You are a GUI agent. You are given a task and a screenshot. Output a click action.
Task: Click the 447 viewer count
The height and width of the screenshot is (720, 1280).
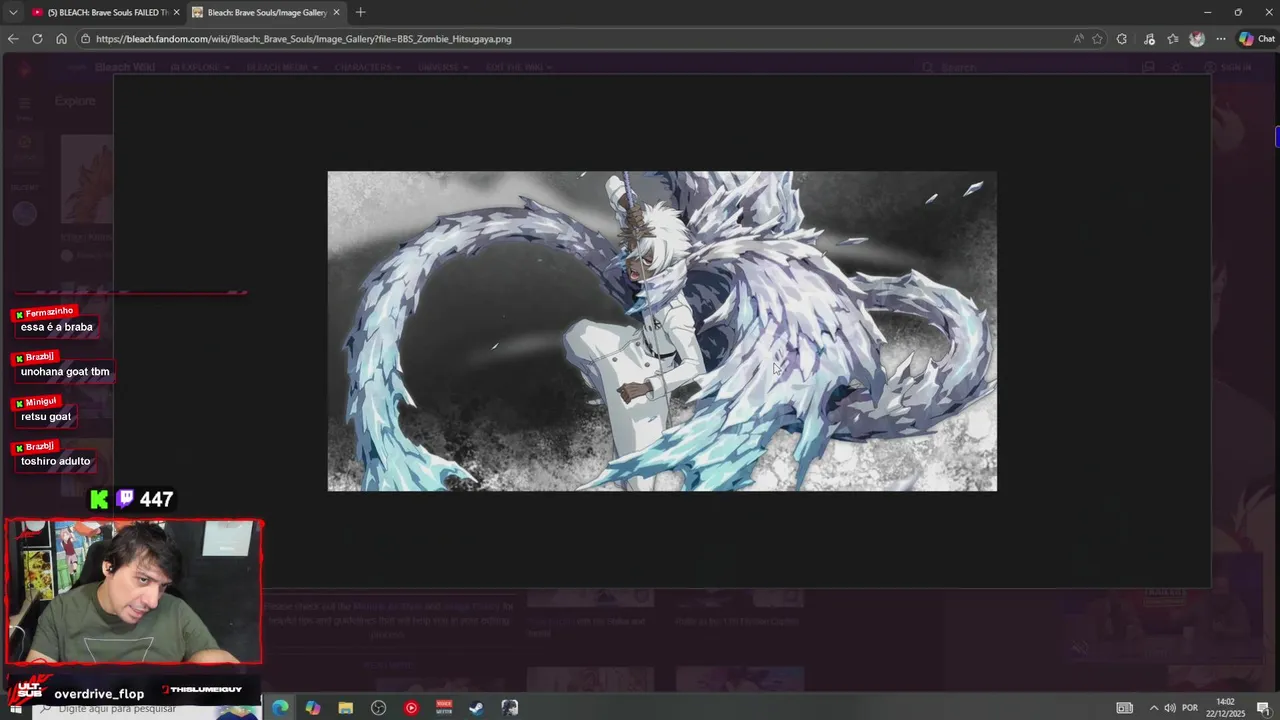[157, 499]
